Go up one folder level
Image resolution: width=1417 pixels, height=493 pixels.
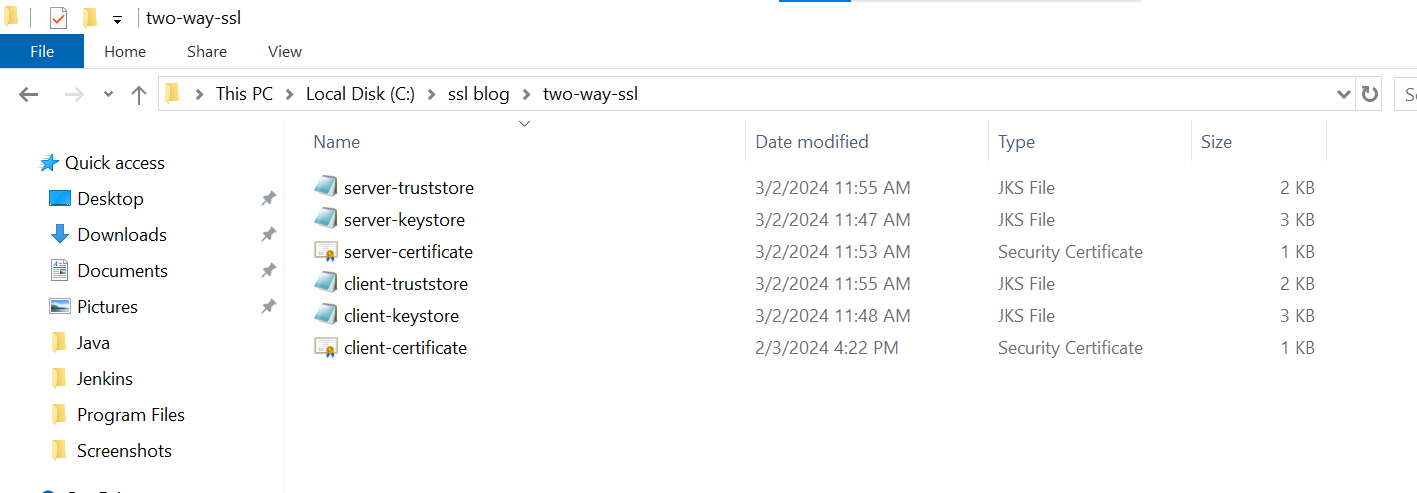139,94
